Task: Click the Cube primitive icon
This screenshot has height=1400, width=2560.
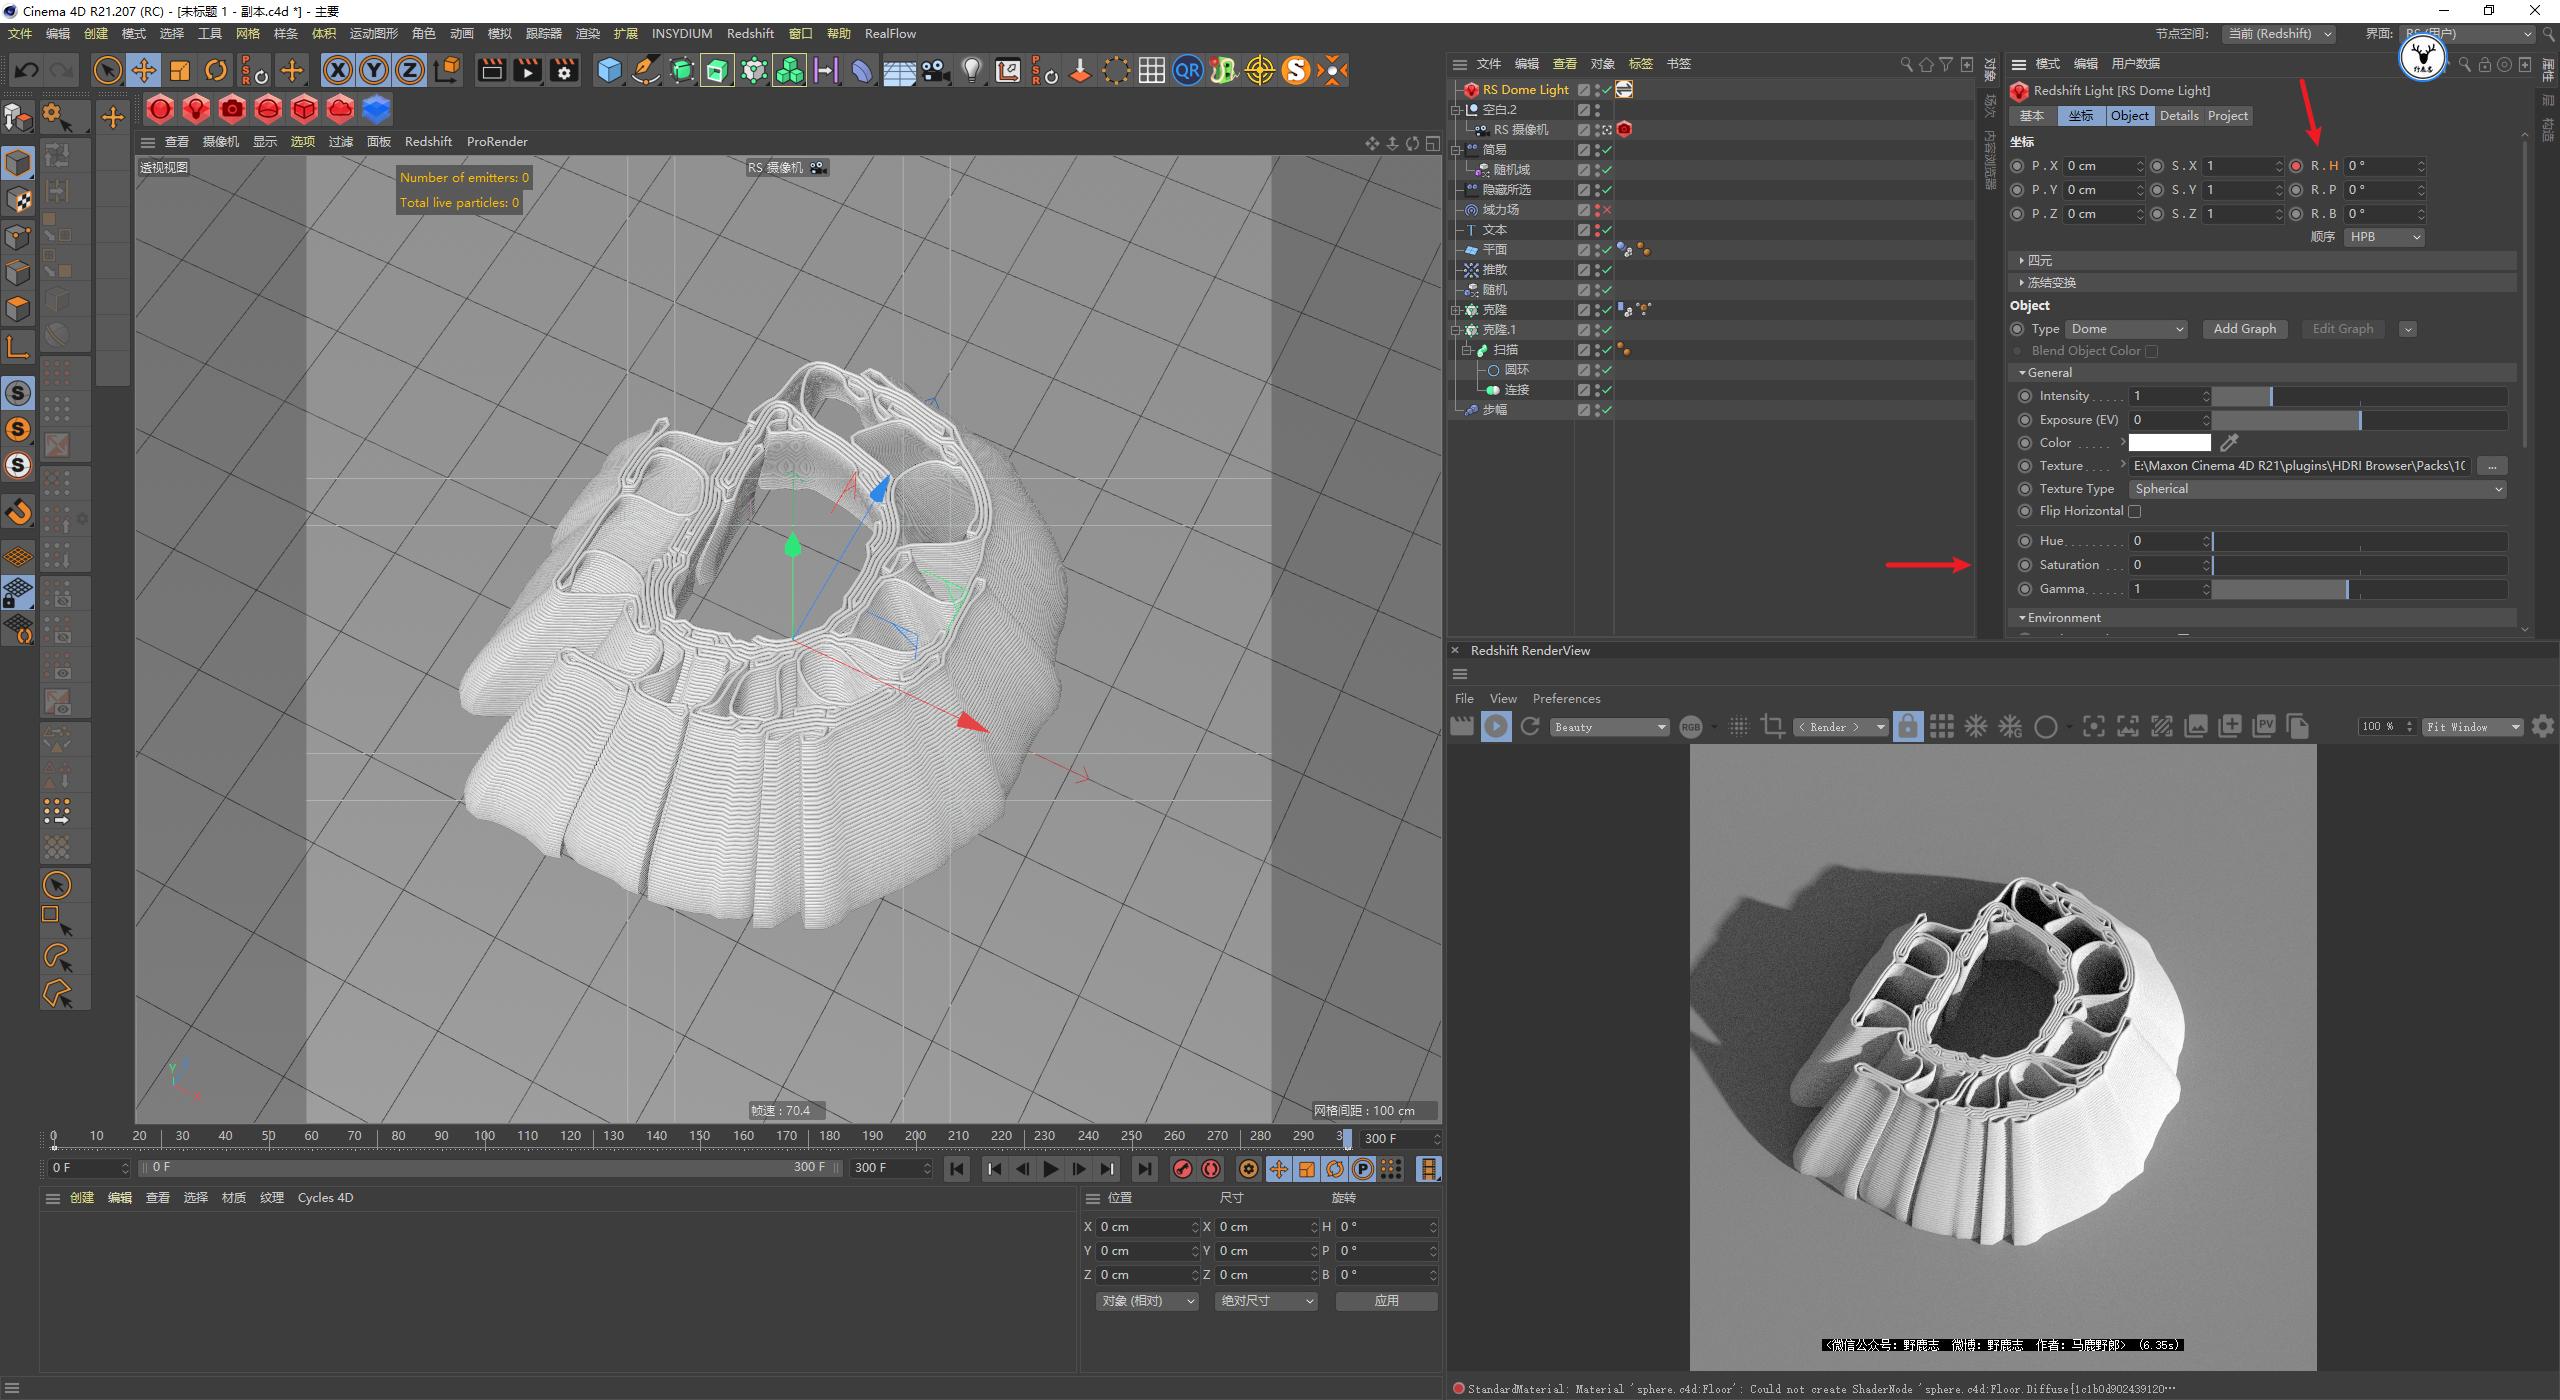Action: pos(609,70)
